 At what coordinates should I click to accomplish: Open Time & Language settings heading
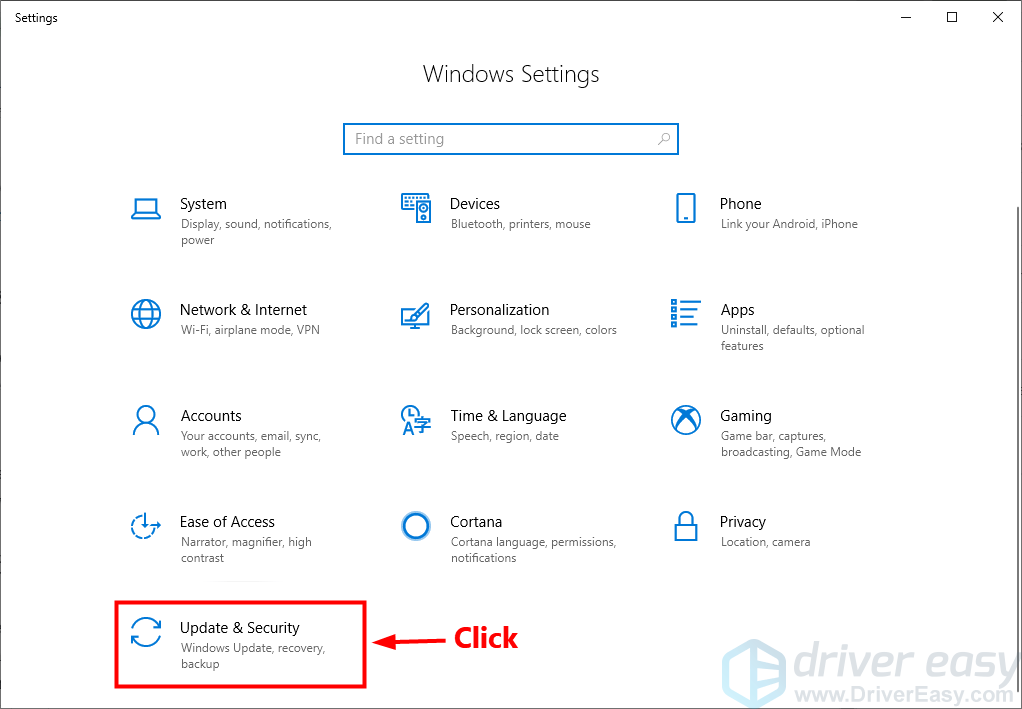click(508, 416)
